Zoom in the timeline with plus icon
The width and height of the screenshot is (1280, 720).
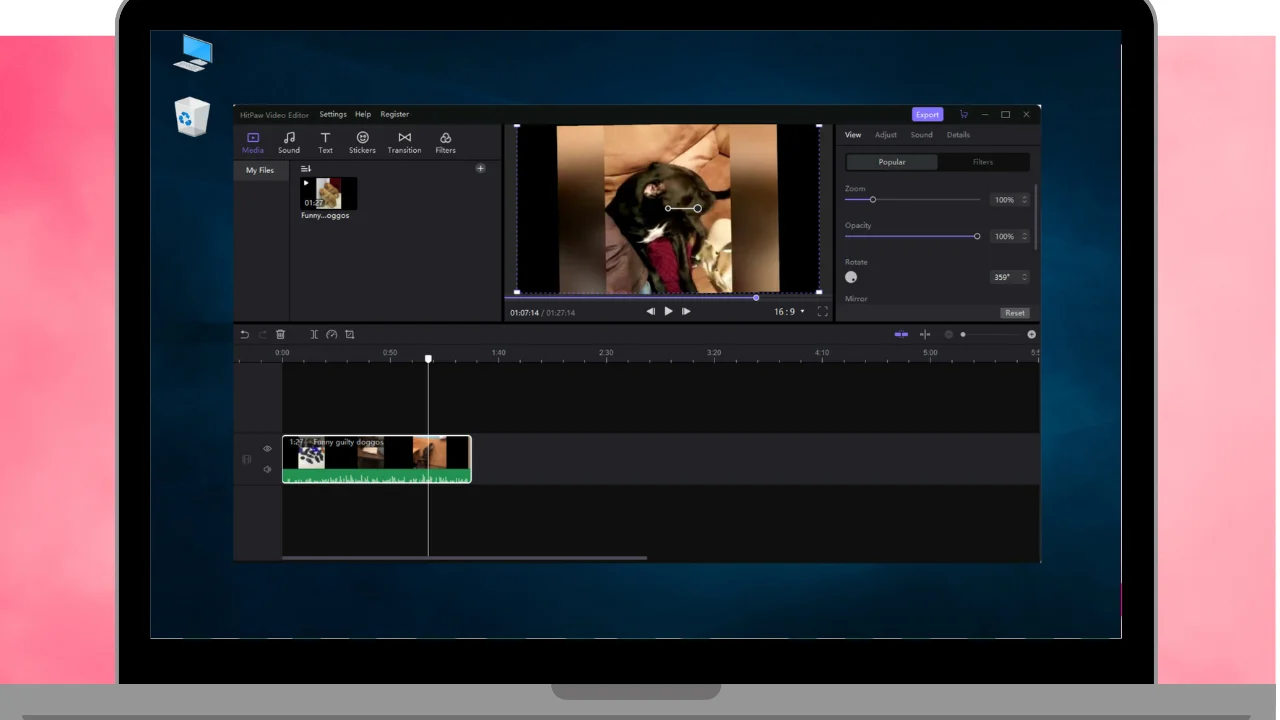(1031, 334)
